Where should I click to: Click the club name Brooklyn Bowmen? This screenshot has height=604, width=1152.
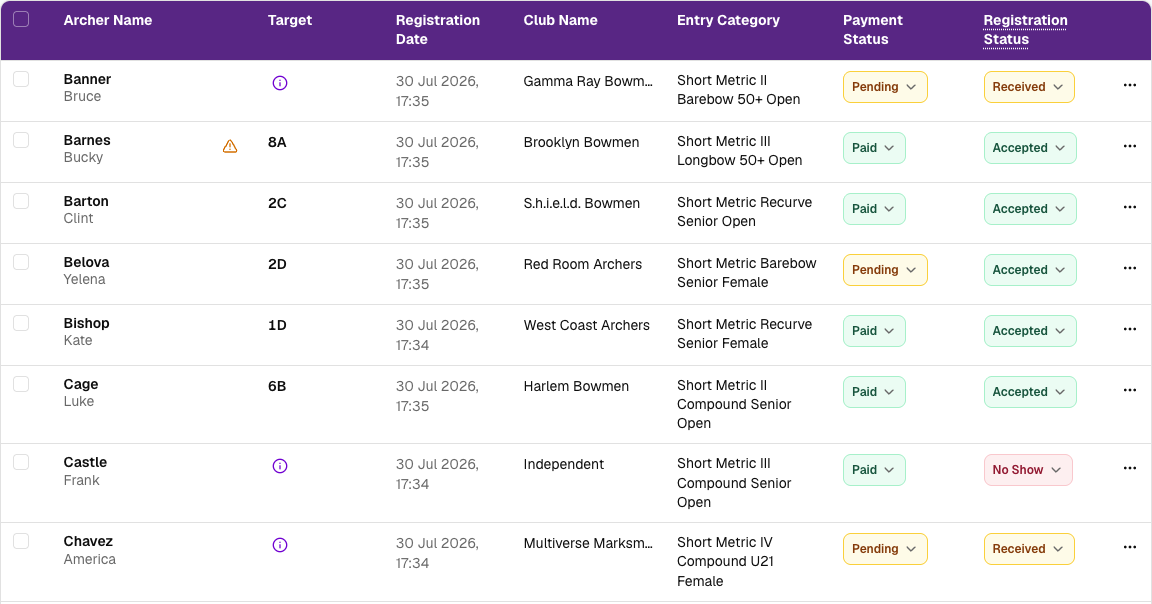point(581,143)
